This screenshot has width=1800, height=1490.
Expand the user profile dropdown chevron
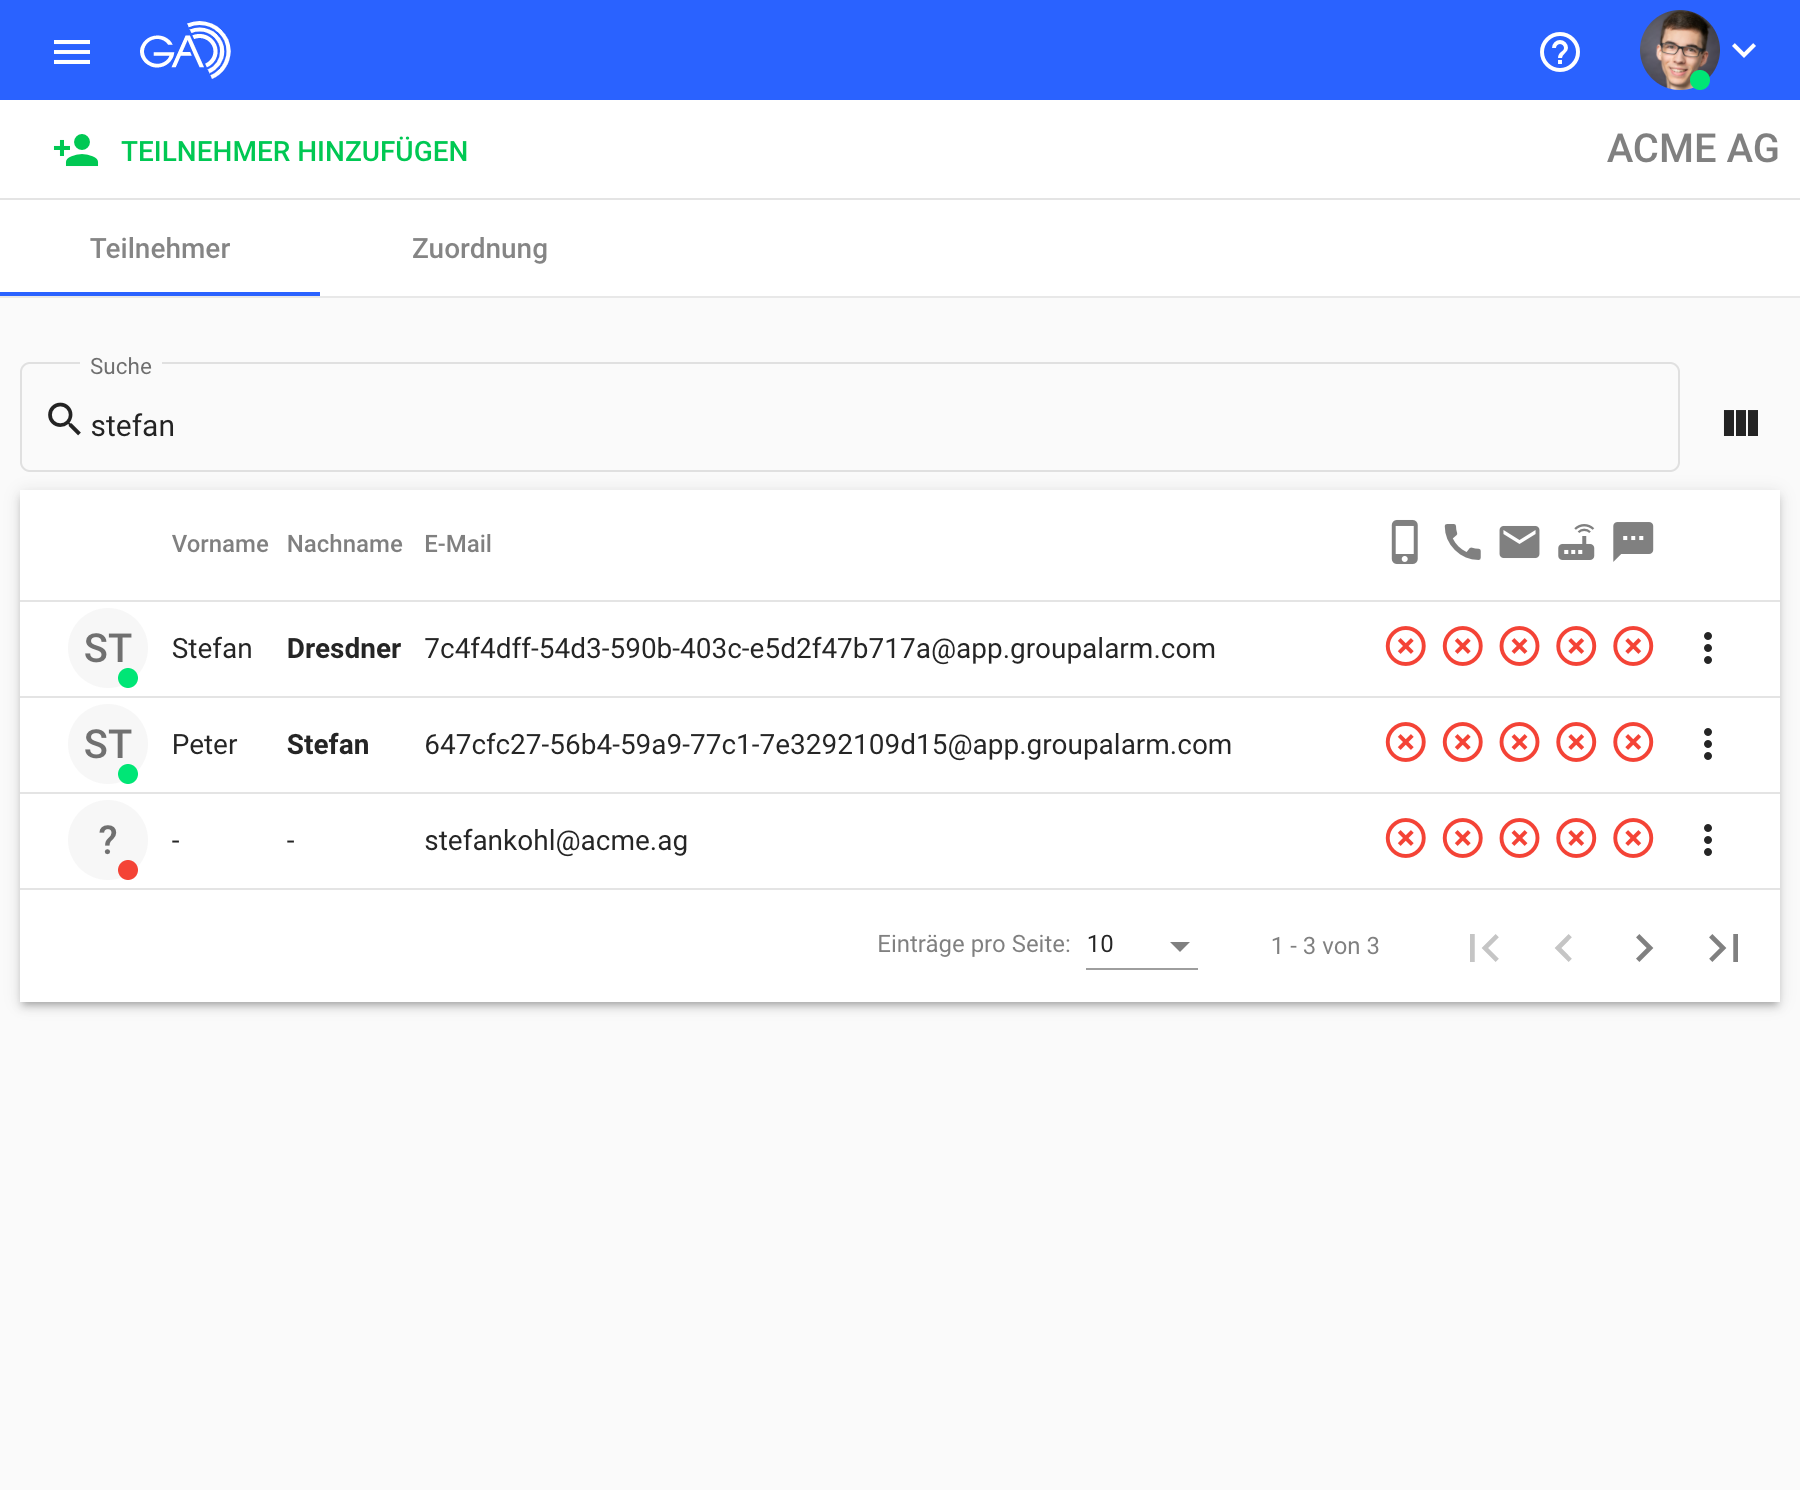coord(1744,51)
